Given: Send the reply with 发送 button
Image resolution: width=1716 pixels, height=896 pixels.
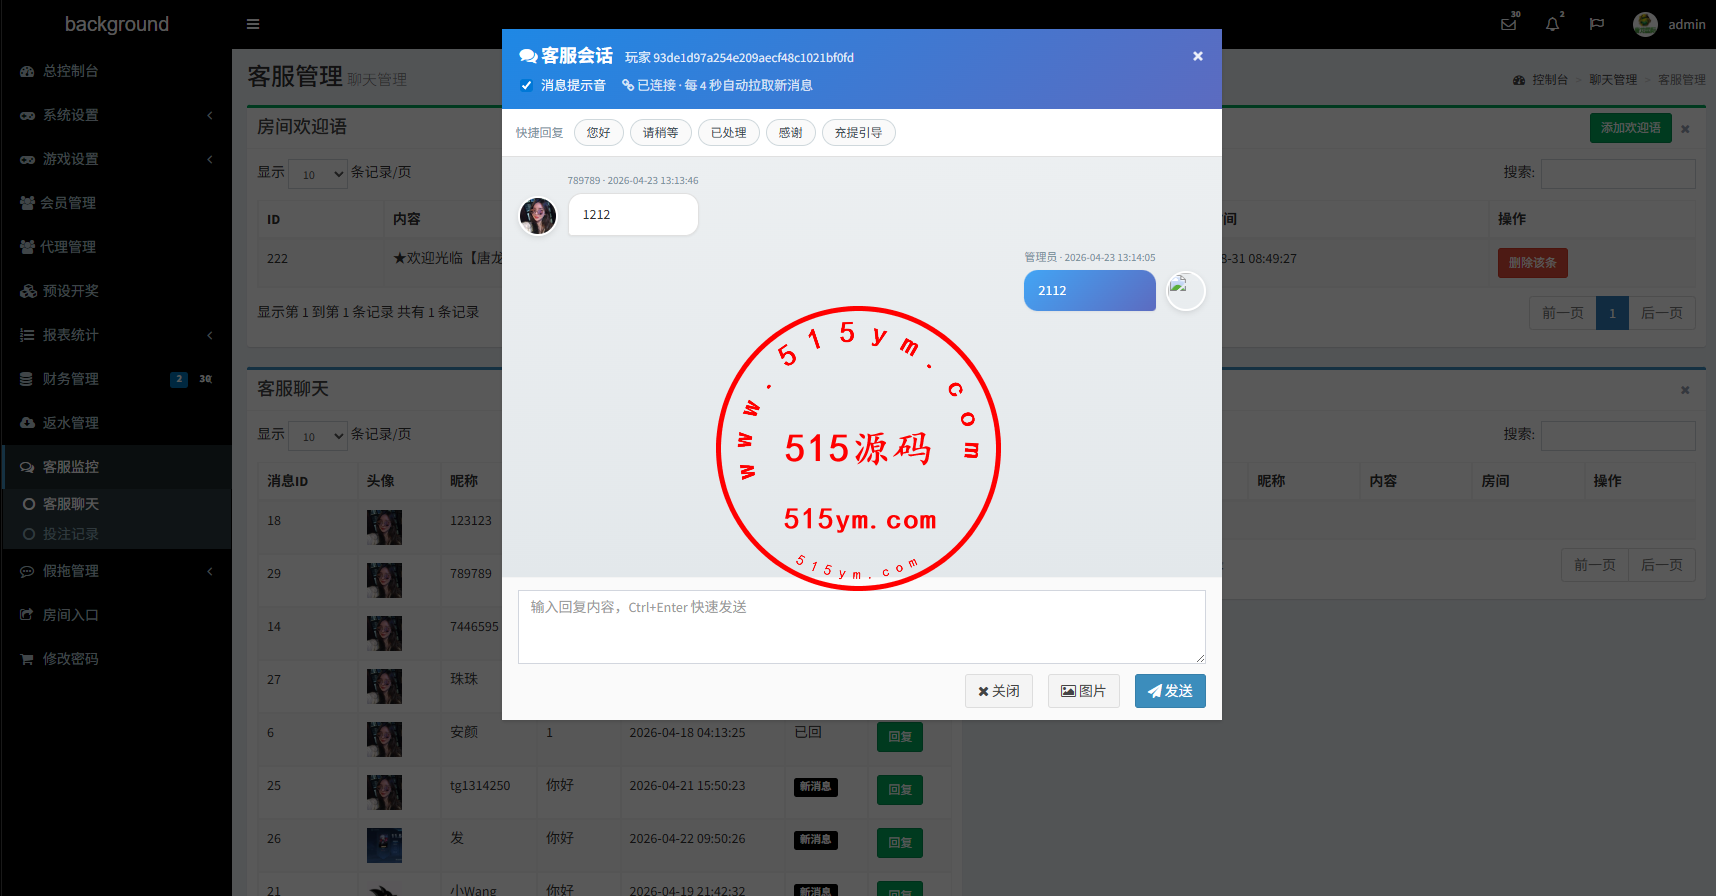Looking at the screenshot, I should pos(1169,691).
